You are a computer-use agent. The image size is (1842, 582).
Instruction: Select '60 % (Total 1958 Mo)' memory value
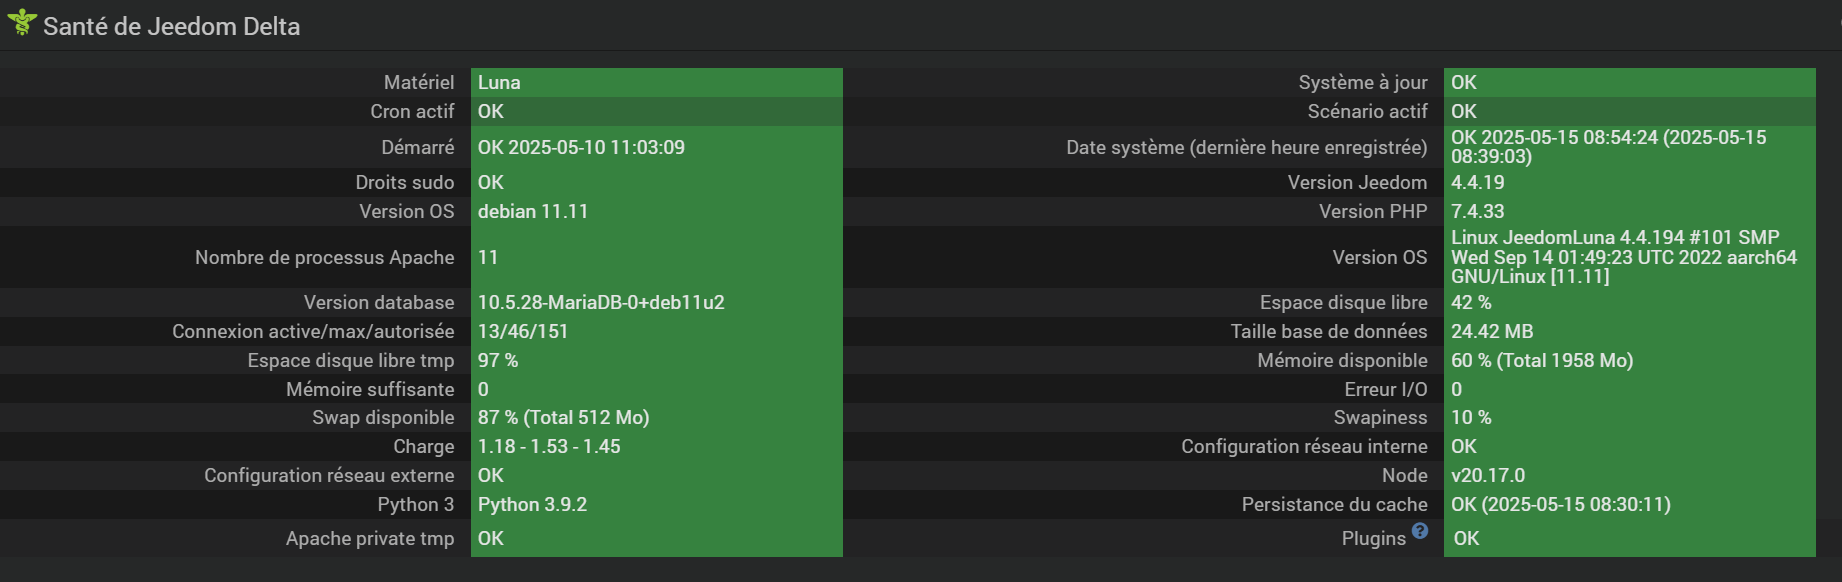(1542, 360)
